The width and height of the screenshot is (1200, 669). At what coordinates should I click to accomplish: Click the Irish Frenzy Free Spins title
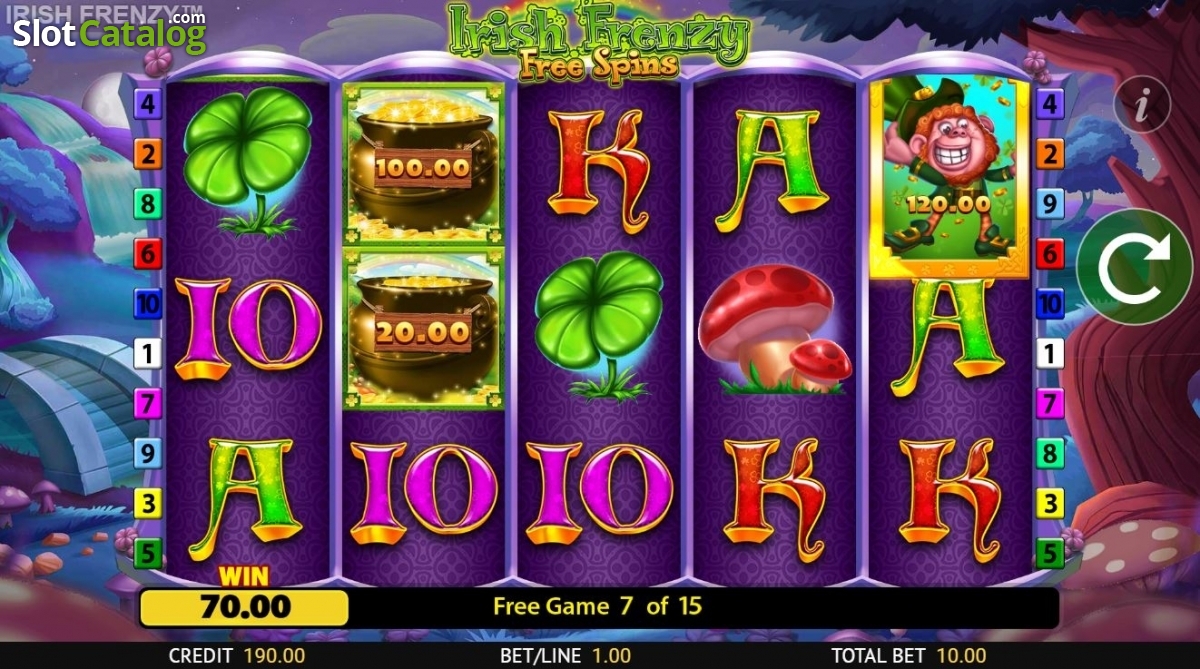(x=597, y=40)
